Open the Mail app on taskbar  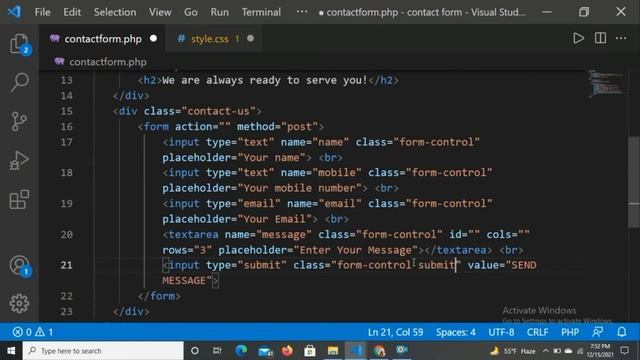point(265,351)
